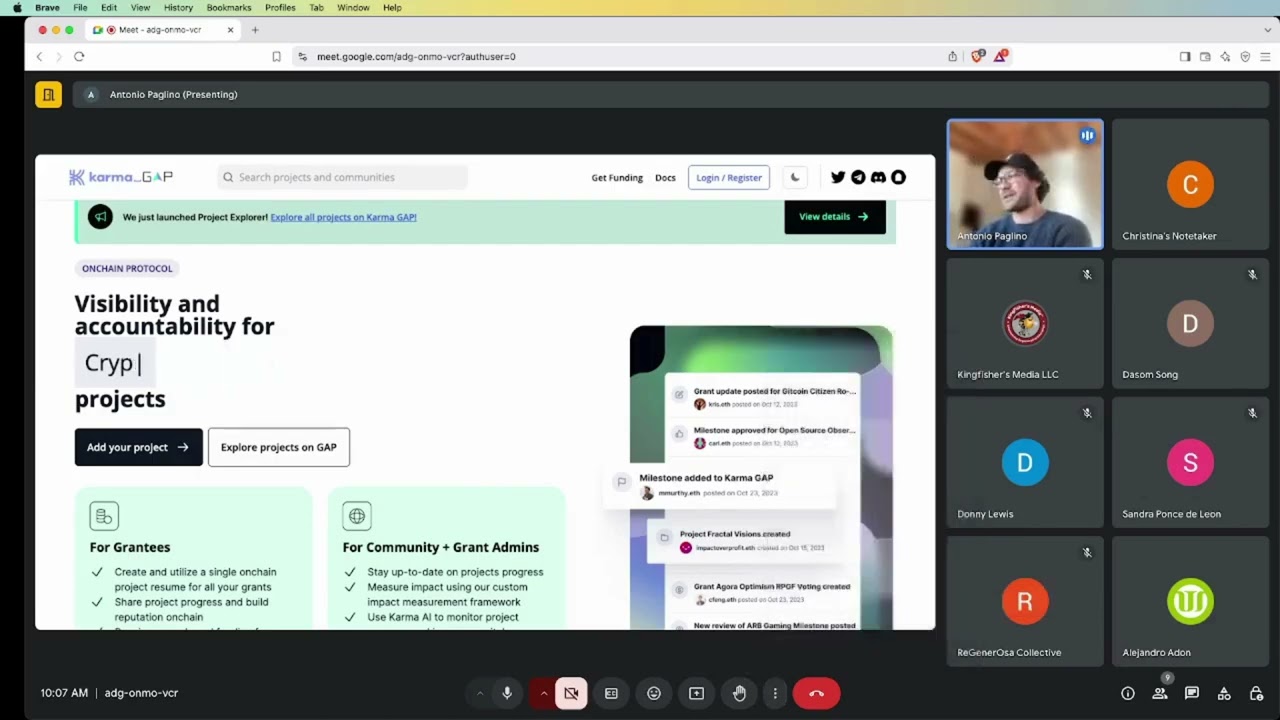The image size is (1280, 720).
Task: Click the Login / Register button
Action: pos(729,178)
